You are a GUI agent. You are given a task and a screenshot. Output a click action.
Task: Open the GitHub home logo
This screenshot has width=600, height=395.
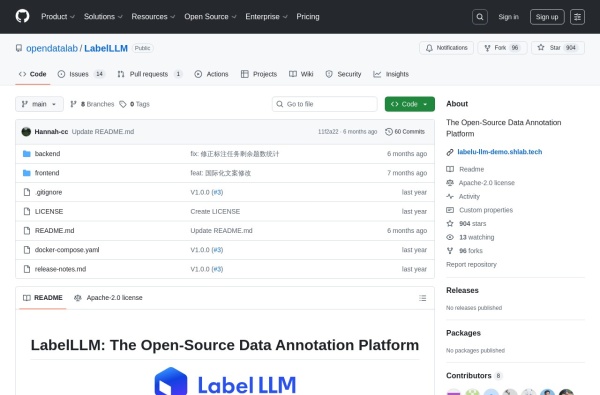(x=22, y=16)
